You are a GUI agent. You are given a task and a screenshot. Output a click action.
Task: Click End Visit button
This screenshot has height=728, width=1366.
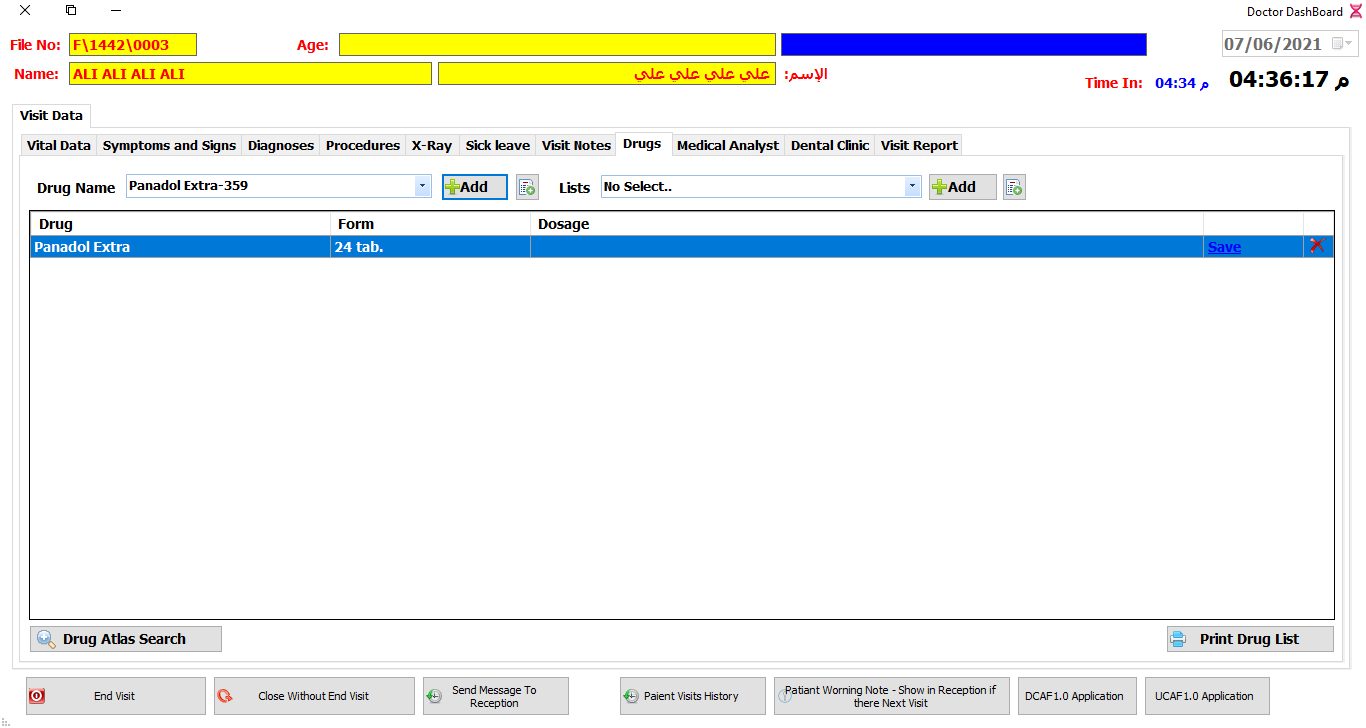coord(115,696)
